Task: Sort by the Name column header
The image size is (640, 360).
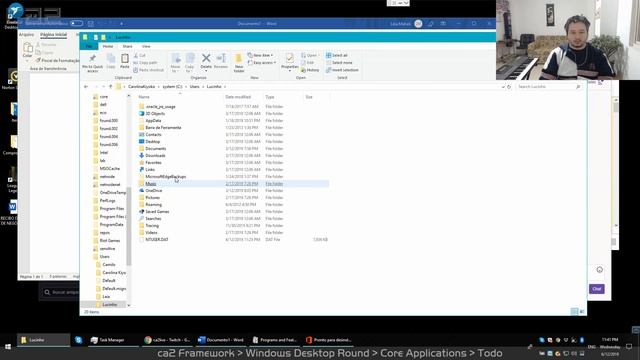Action: tap(144, 97)
